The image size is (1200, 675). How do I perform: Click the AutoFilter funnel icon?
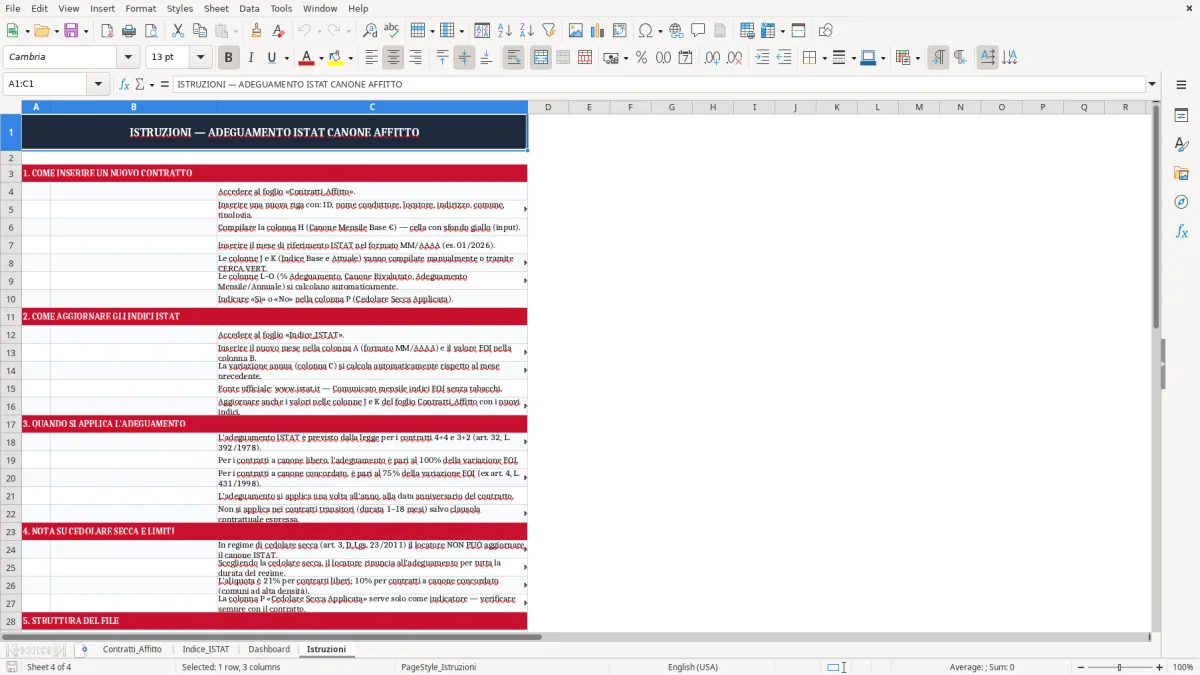click(549, 31)
